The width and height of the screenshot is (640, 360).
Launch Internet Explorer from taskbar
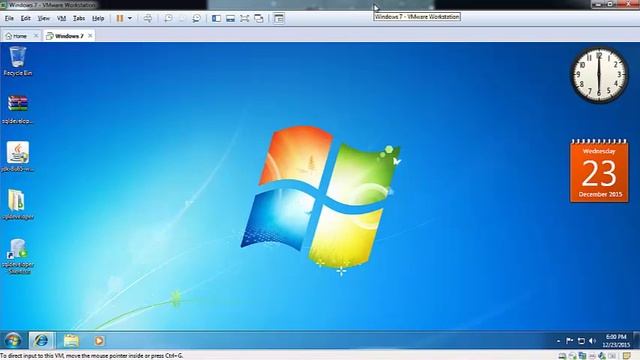pyautogui.click(x=41, y=340)
